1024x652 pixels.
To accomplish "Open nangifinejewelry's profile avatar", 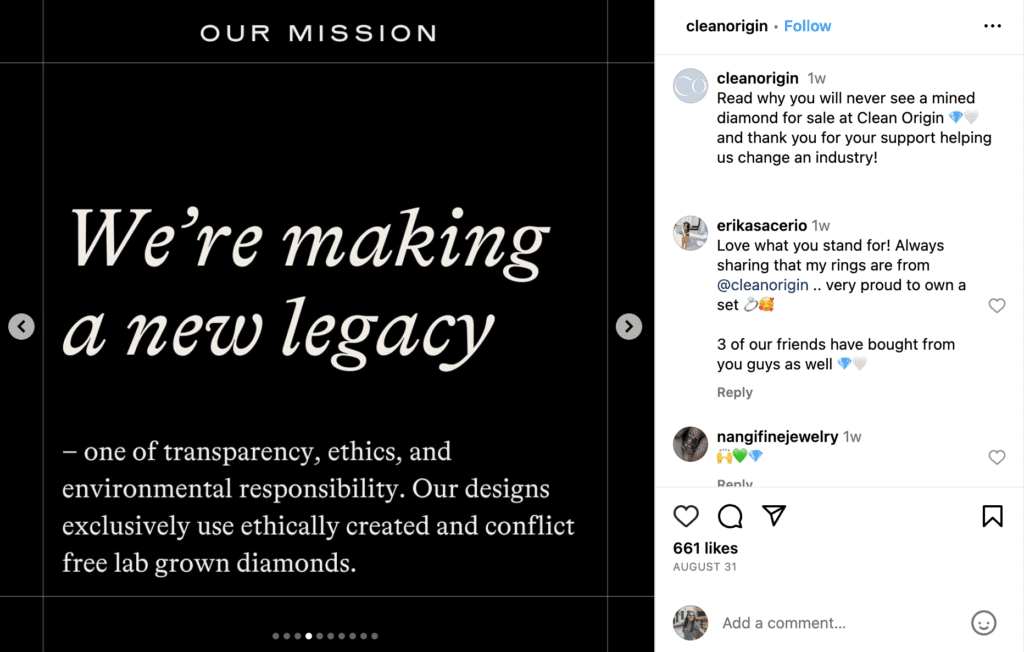I will click(x=690, y=444).
